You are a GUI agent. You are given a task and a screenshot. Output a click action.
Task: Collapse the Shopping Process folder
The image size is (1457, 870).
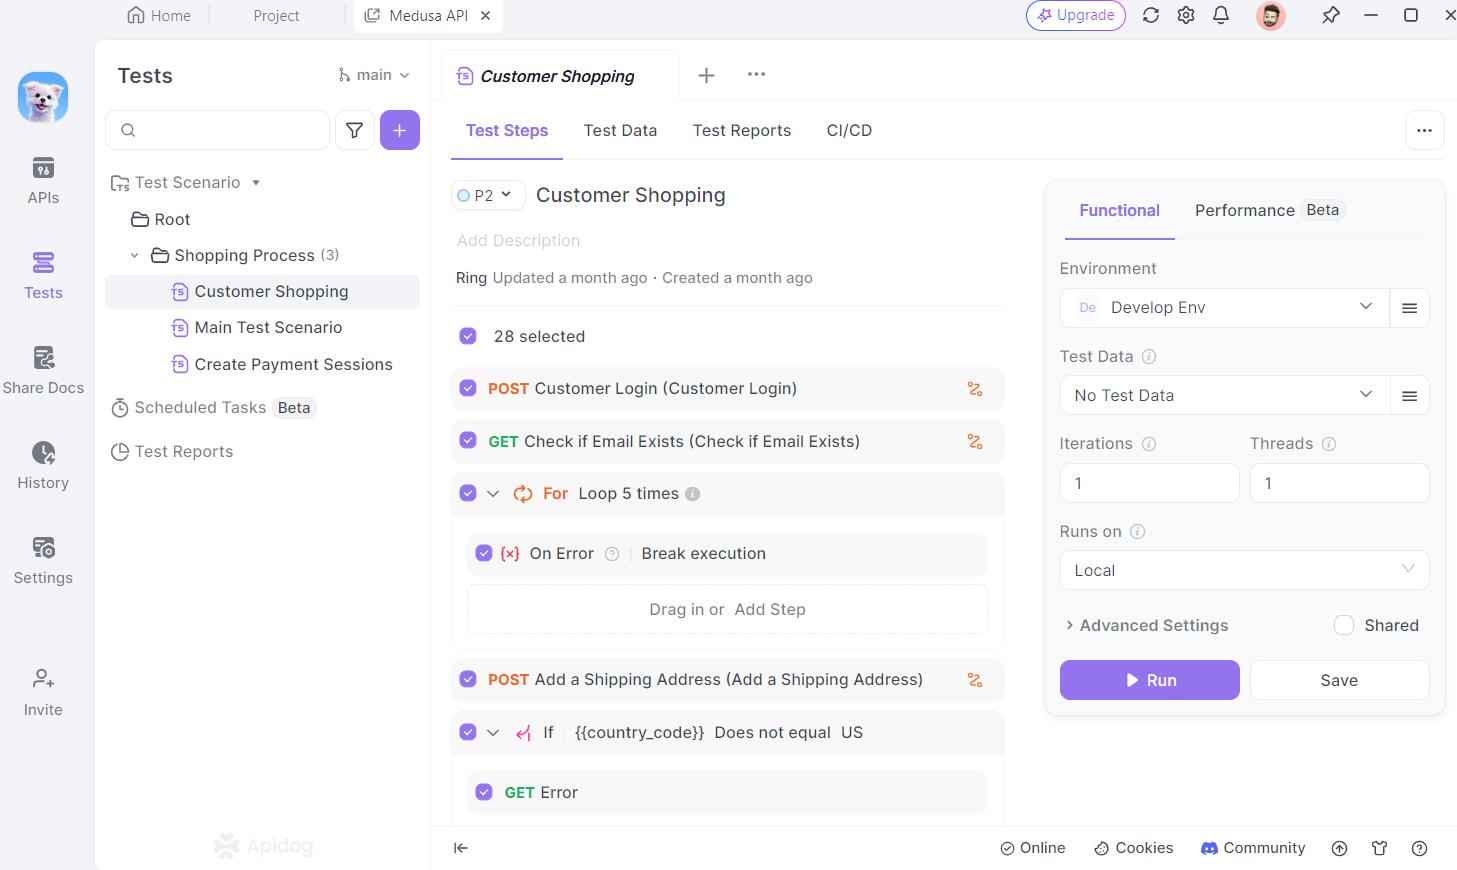click(x=135, y=256)
